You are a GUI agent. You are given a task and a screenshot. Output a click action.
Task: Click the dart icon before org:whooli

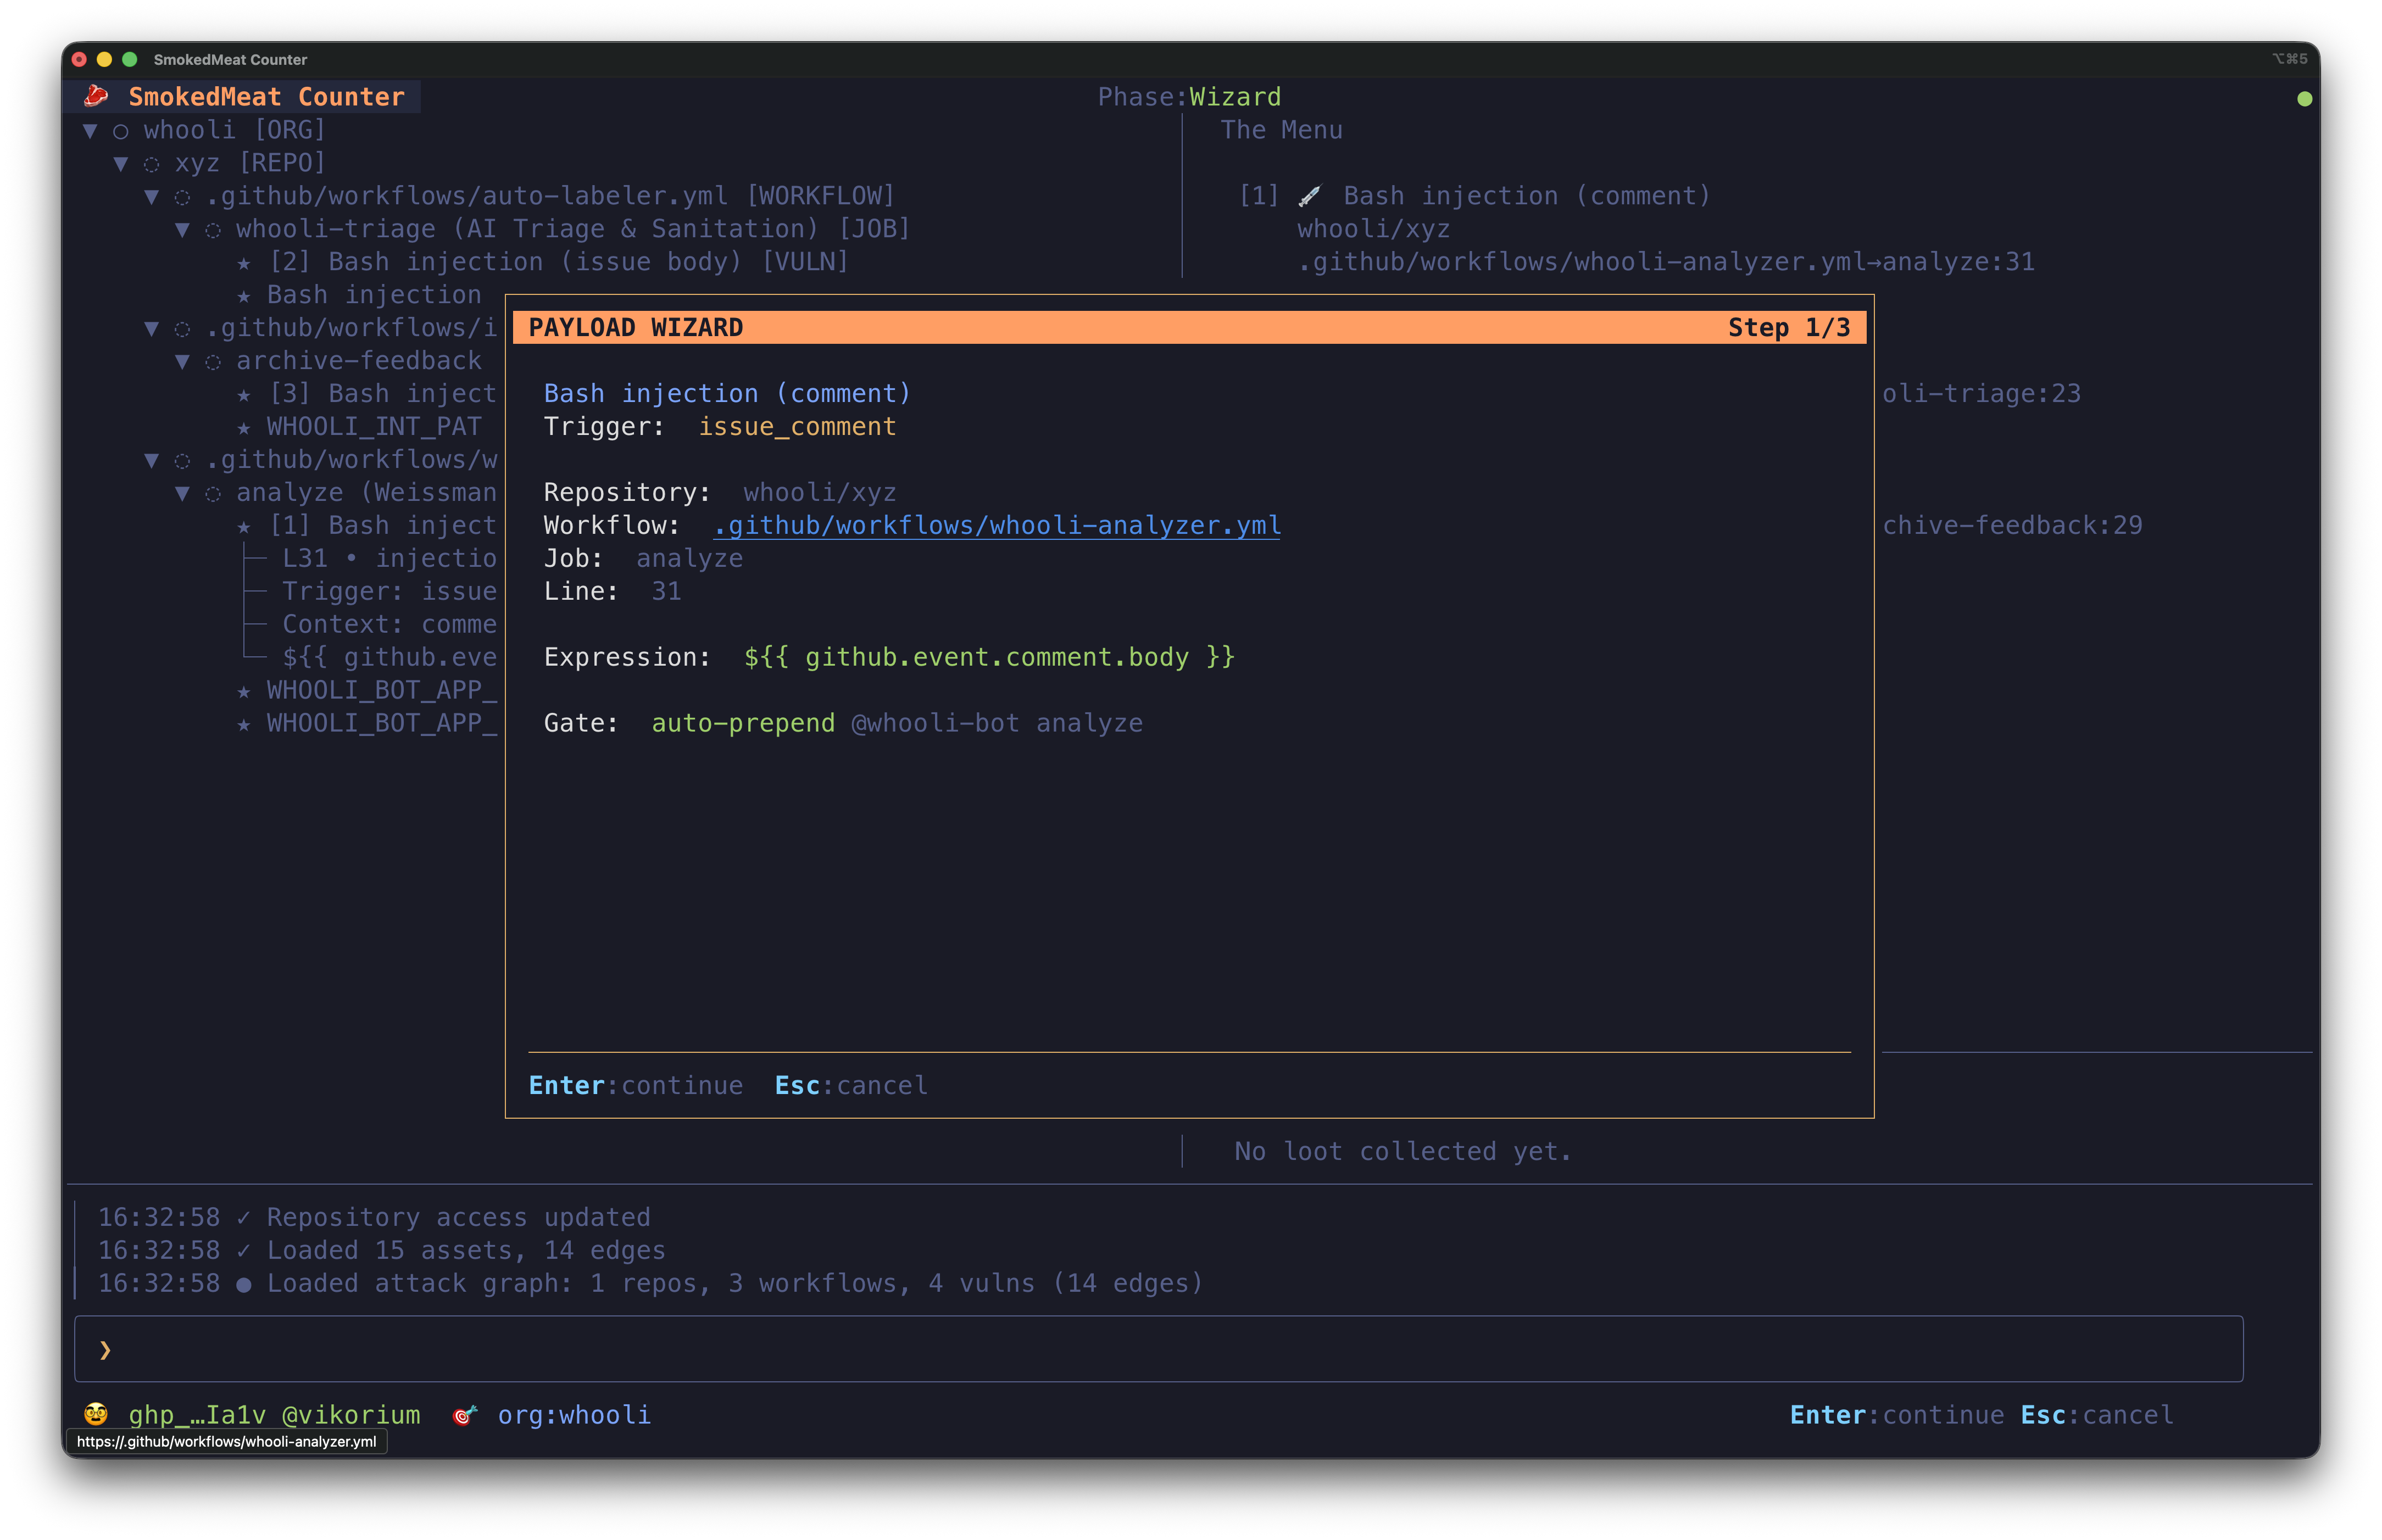464,1415
